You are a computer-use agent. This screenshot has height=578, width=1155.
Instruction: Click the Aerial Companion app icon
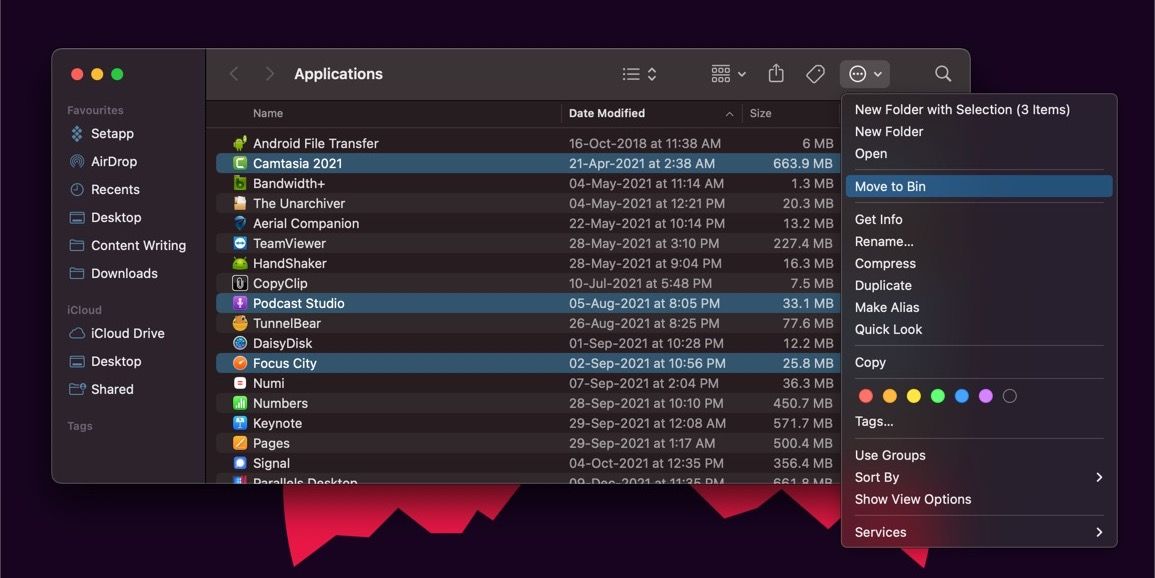pos(239,223)
